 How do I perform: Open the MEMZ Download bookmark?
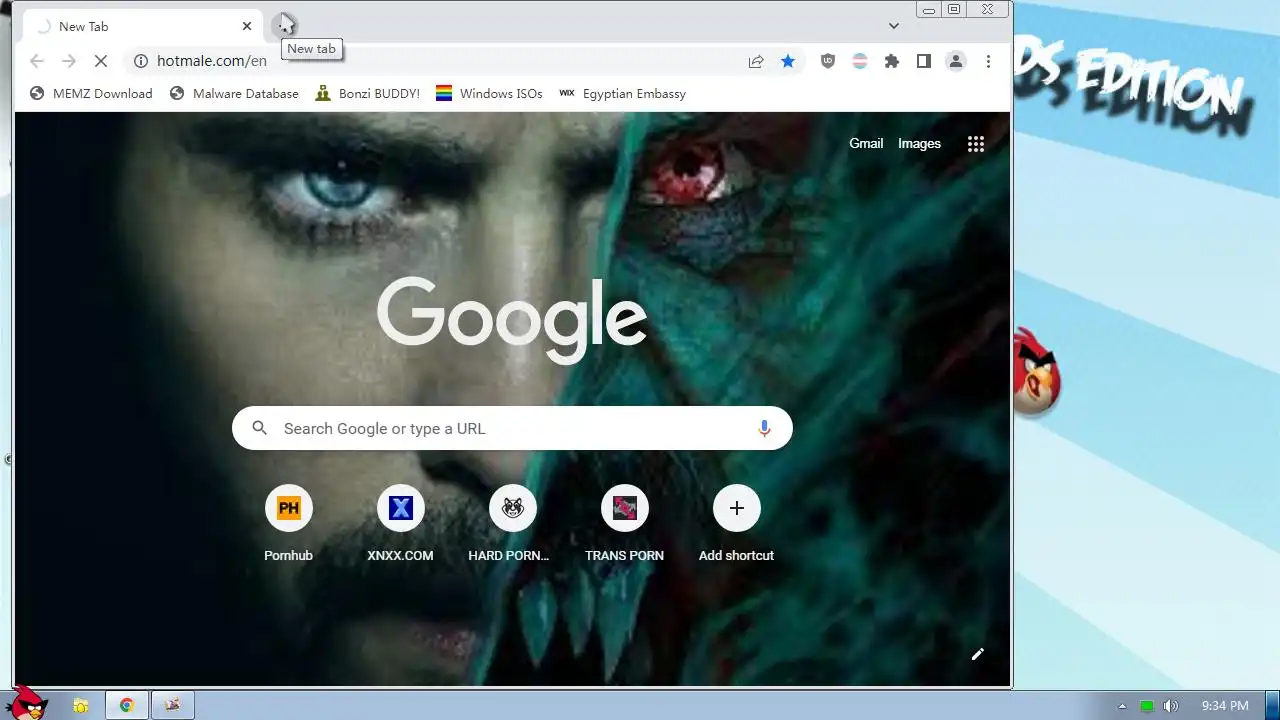91,93
